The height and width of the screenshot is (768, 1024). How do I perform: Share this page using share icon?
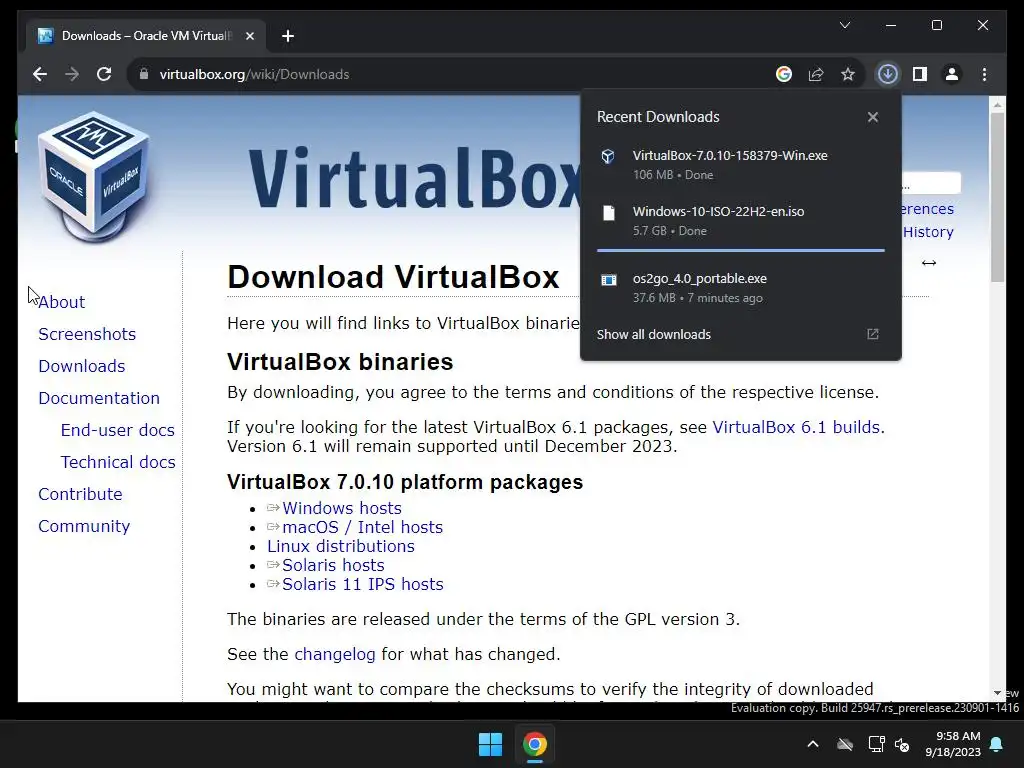(816, 74)
